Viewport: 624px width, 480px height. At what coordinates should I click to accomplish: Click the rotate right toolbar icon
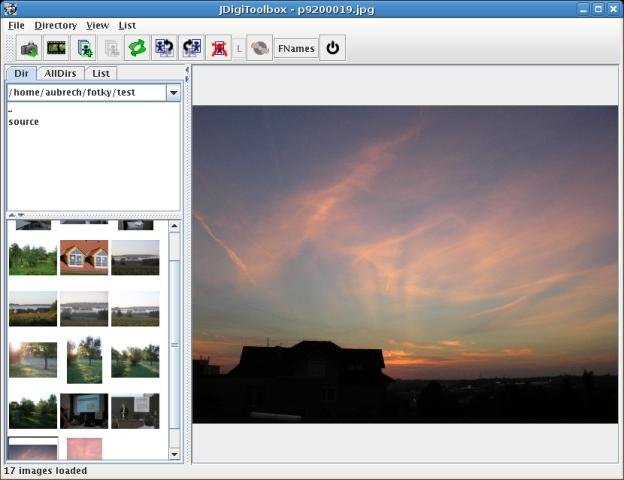pyautogui.click(x=191, y=48)
